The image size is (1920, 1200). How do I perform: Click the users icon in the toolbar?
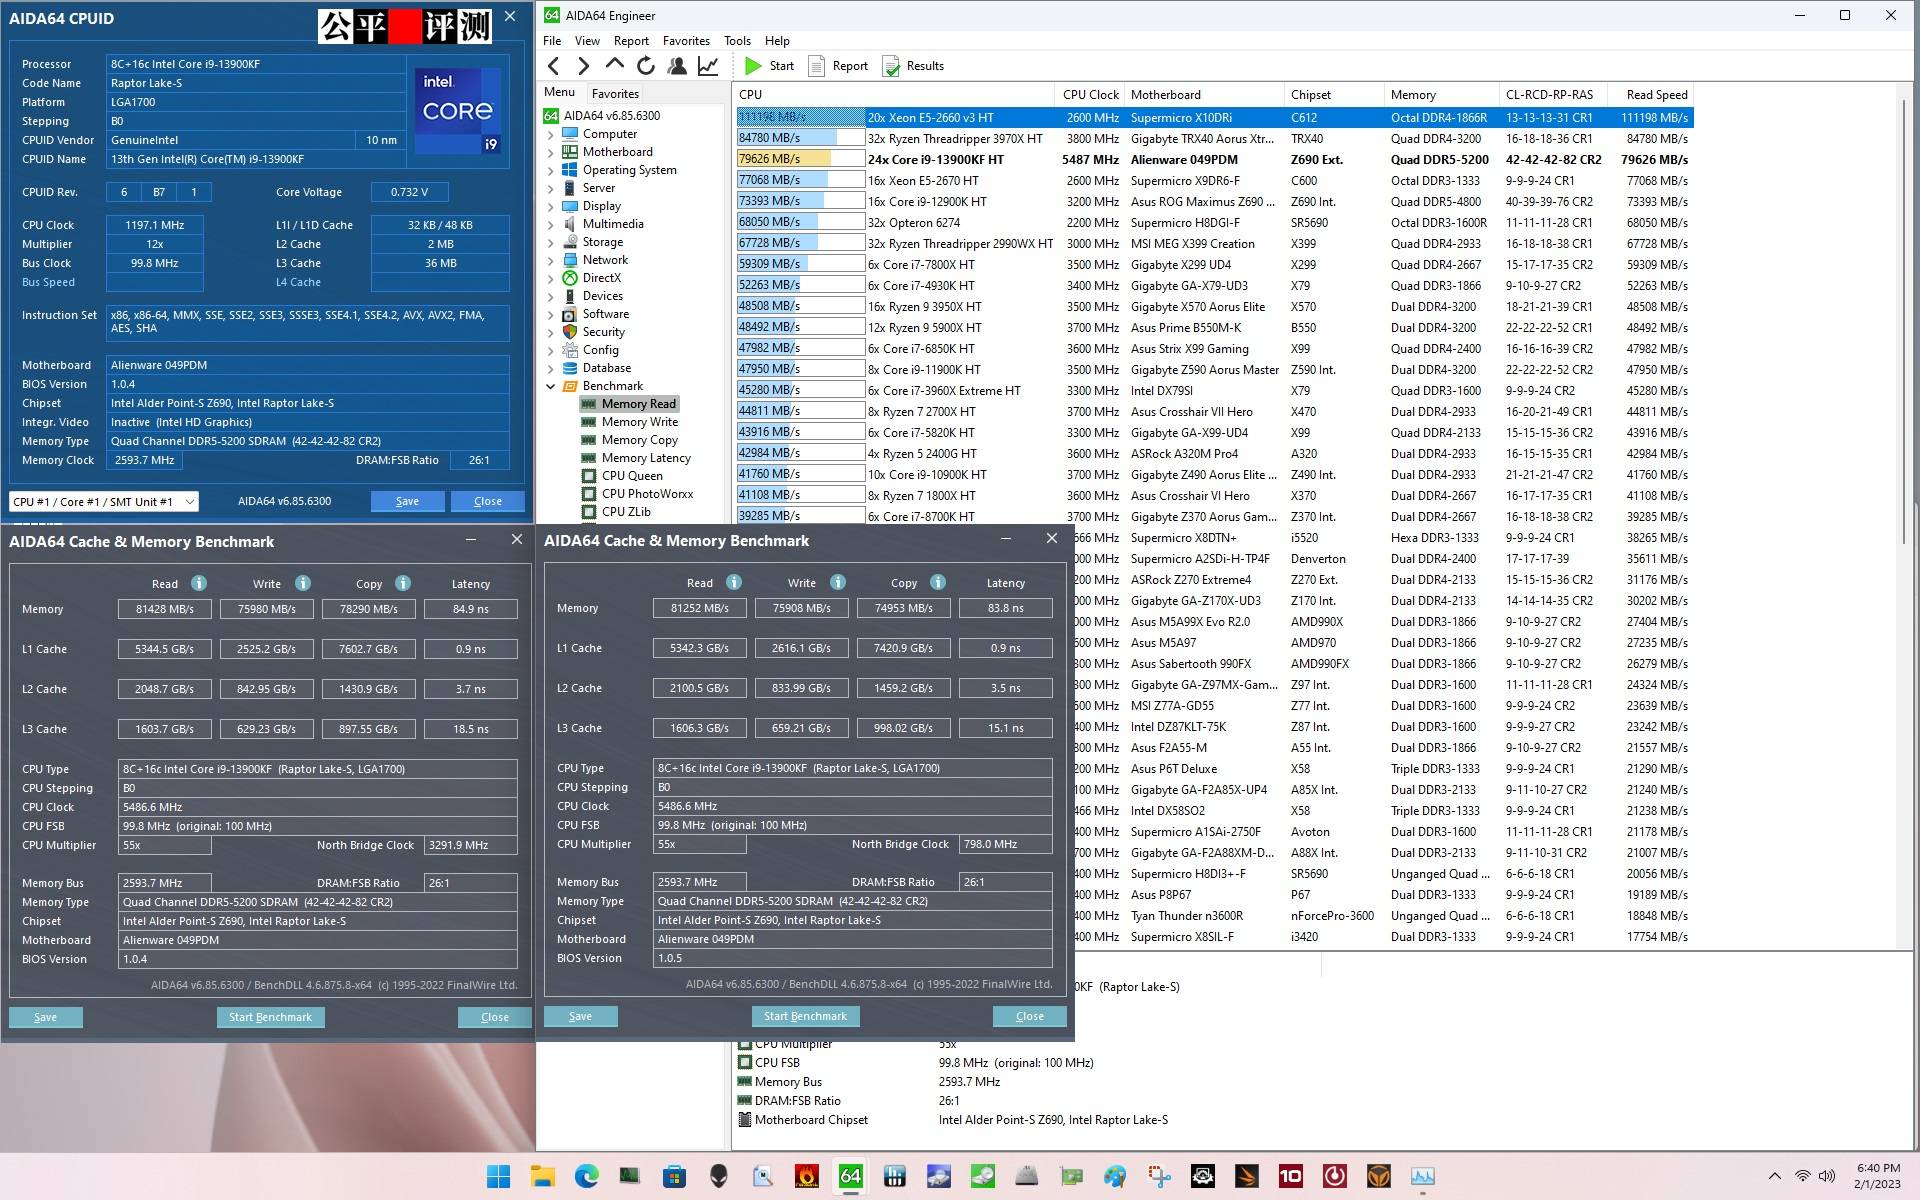pos(677,65)
